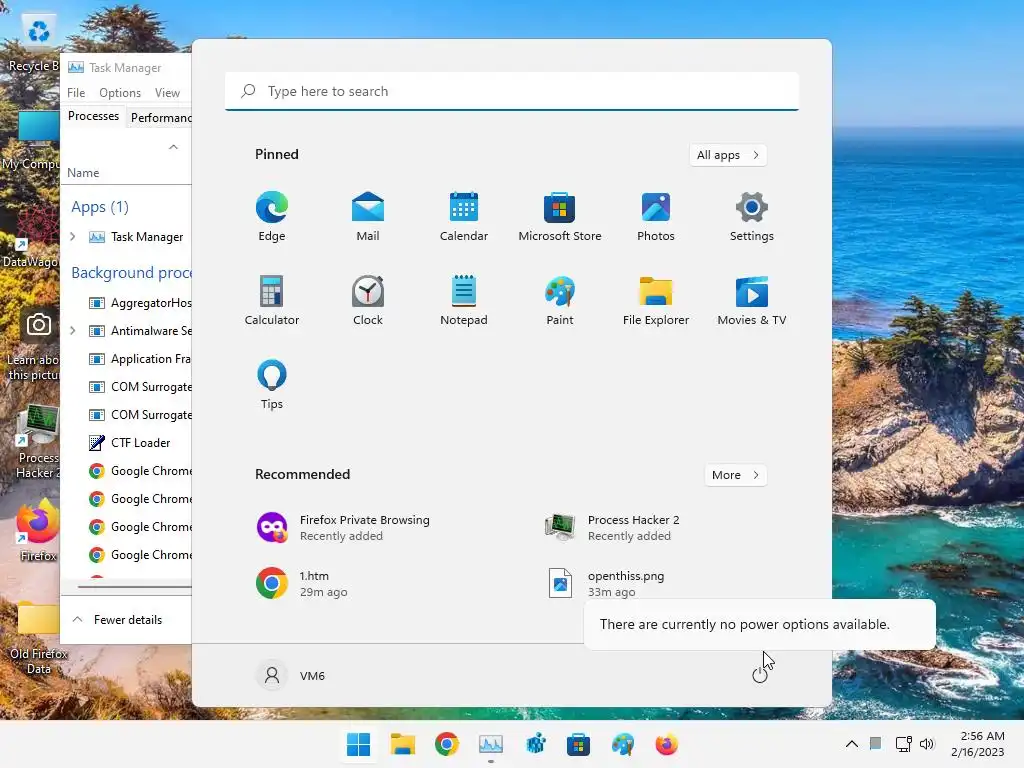
Task: Open the Tips app
Action: pyautogui.click(x=272, y=385)
